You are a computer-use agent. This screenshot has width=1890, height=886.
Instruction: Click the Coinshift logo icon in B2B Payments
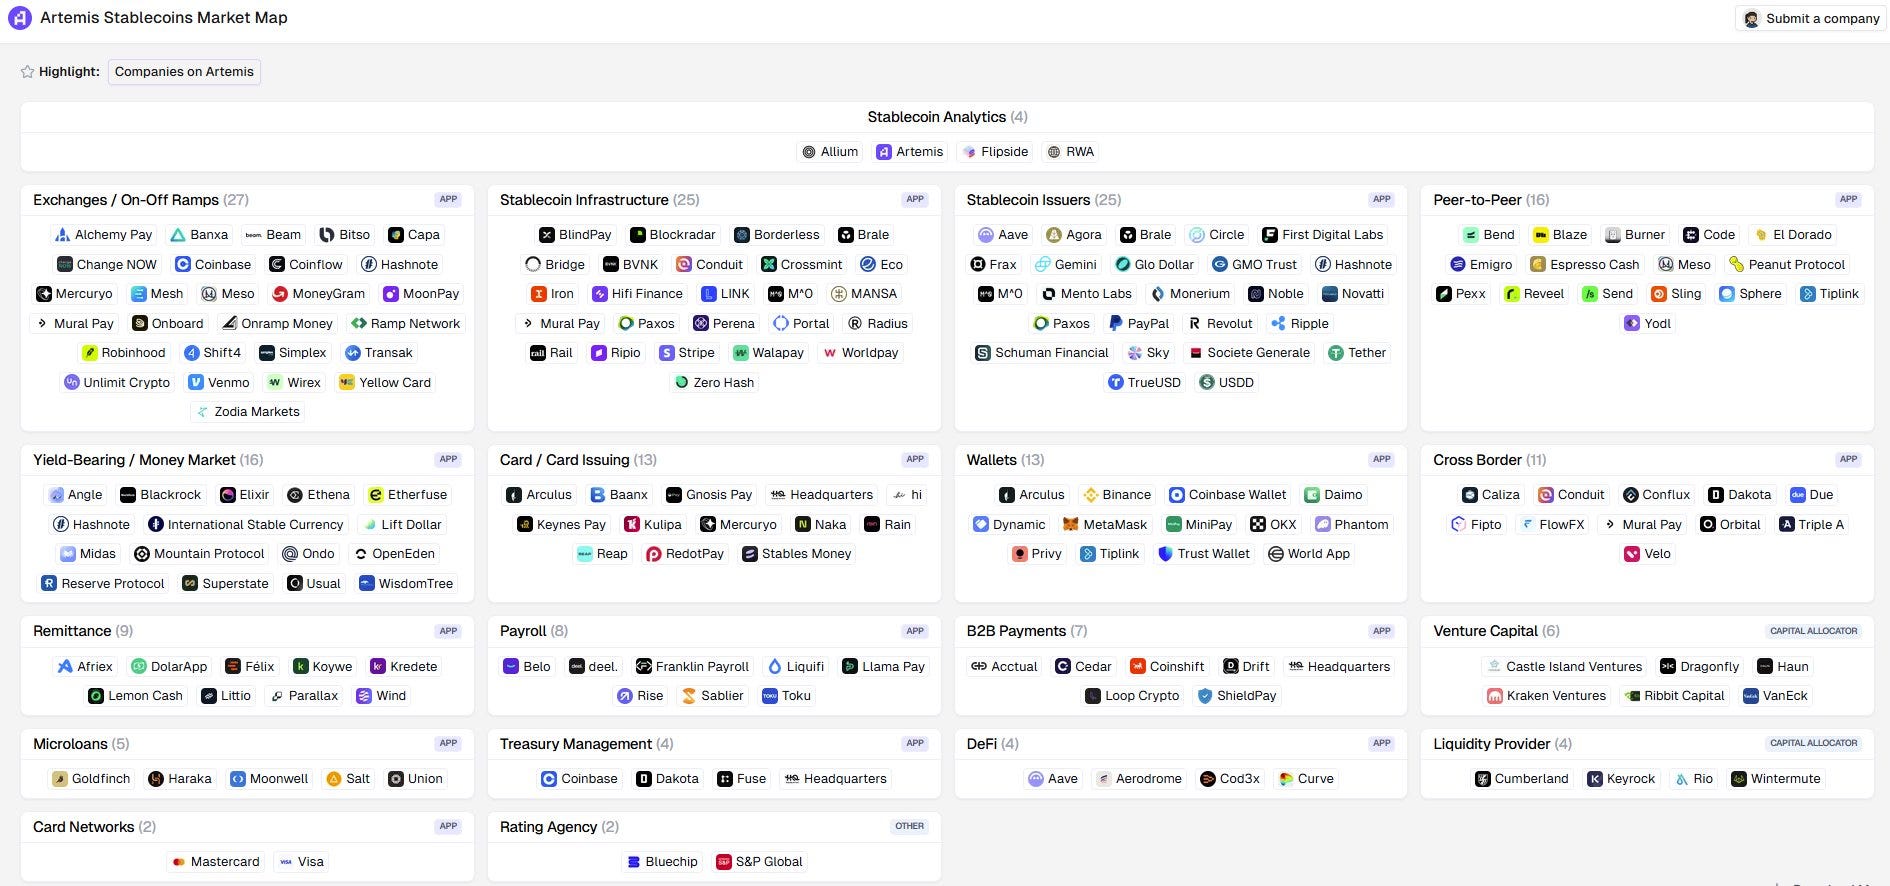[1138, 667]
